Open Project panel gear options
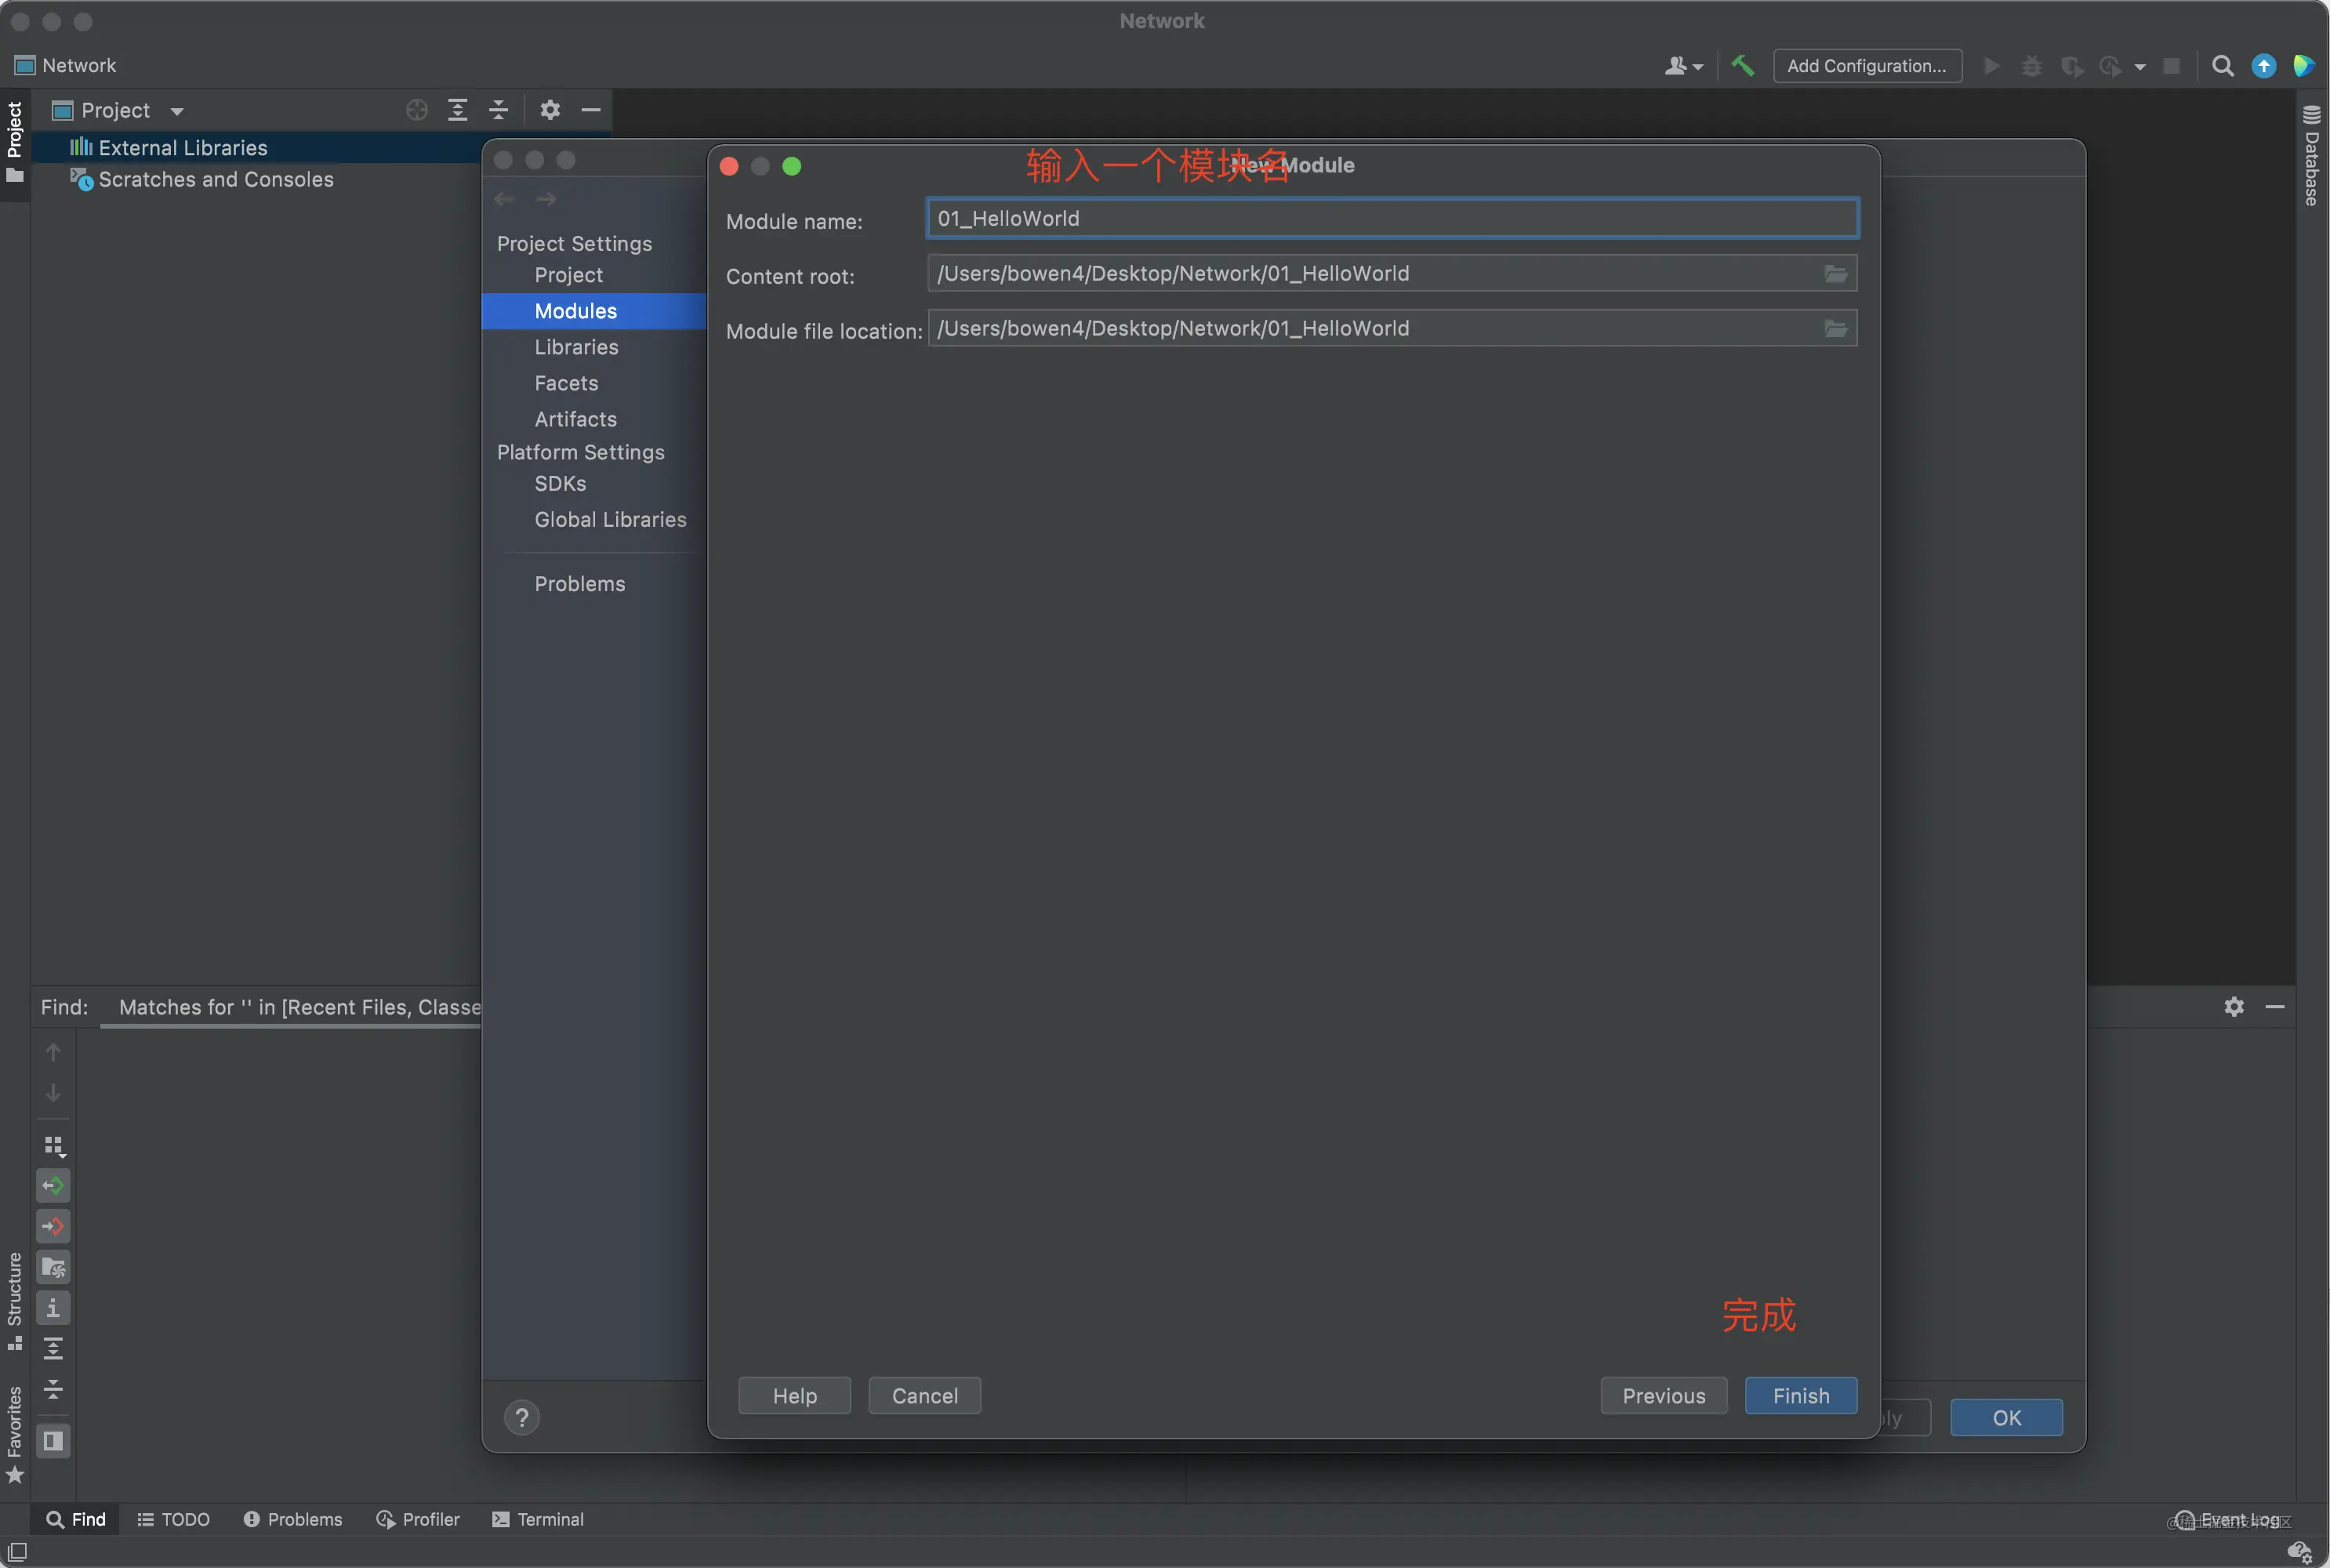Screen dimensions: 2330x1568 550,110
